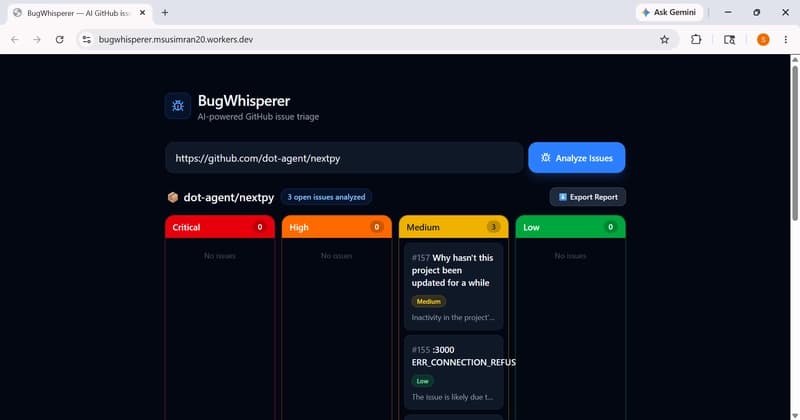Click the scrollbar up arrow

tap(795, 59)
